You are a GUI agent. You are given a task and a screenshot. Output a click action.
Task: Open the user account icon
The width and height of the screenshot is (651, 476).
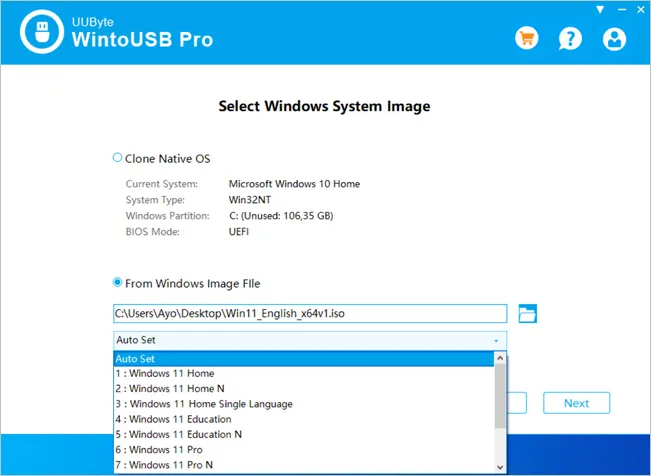[614, 39]
